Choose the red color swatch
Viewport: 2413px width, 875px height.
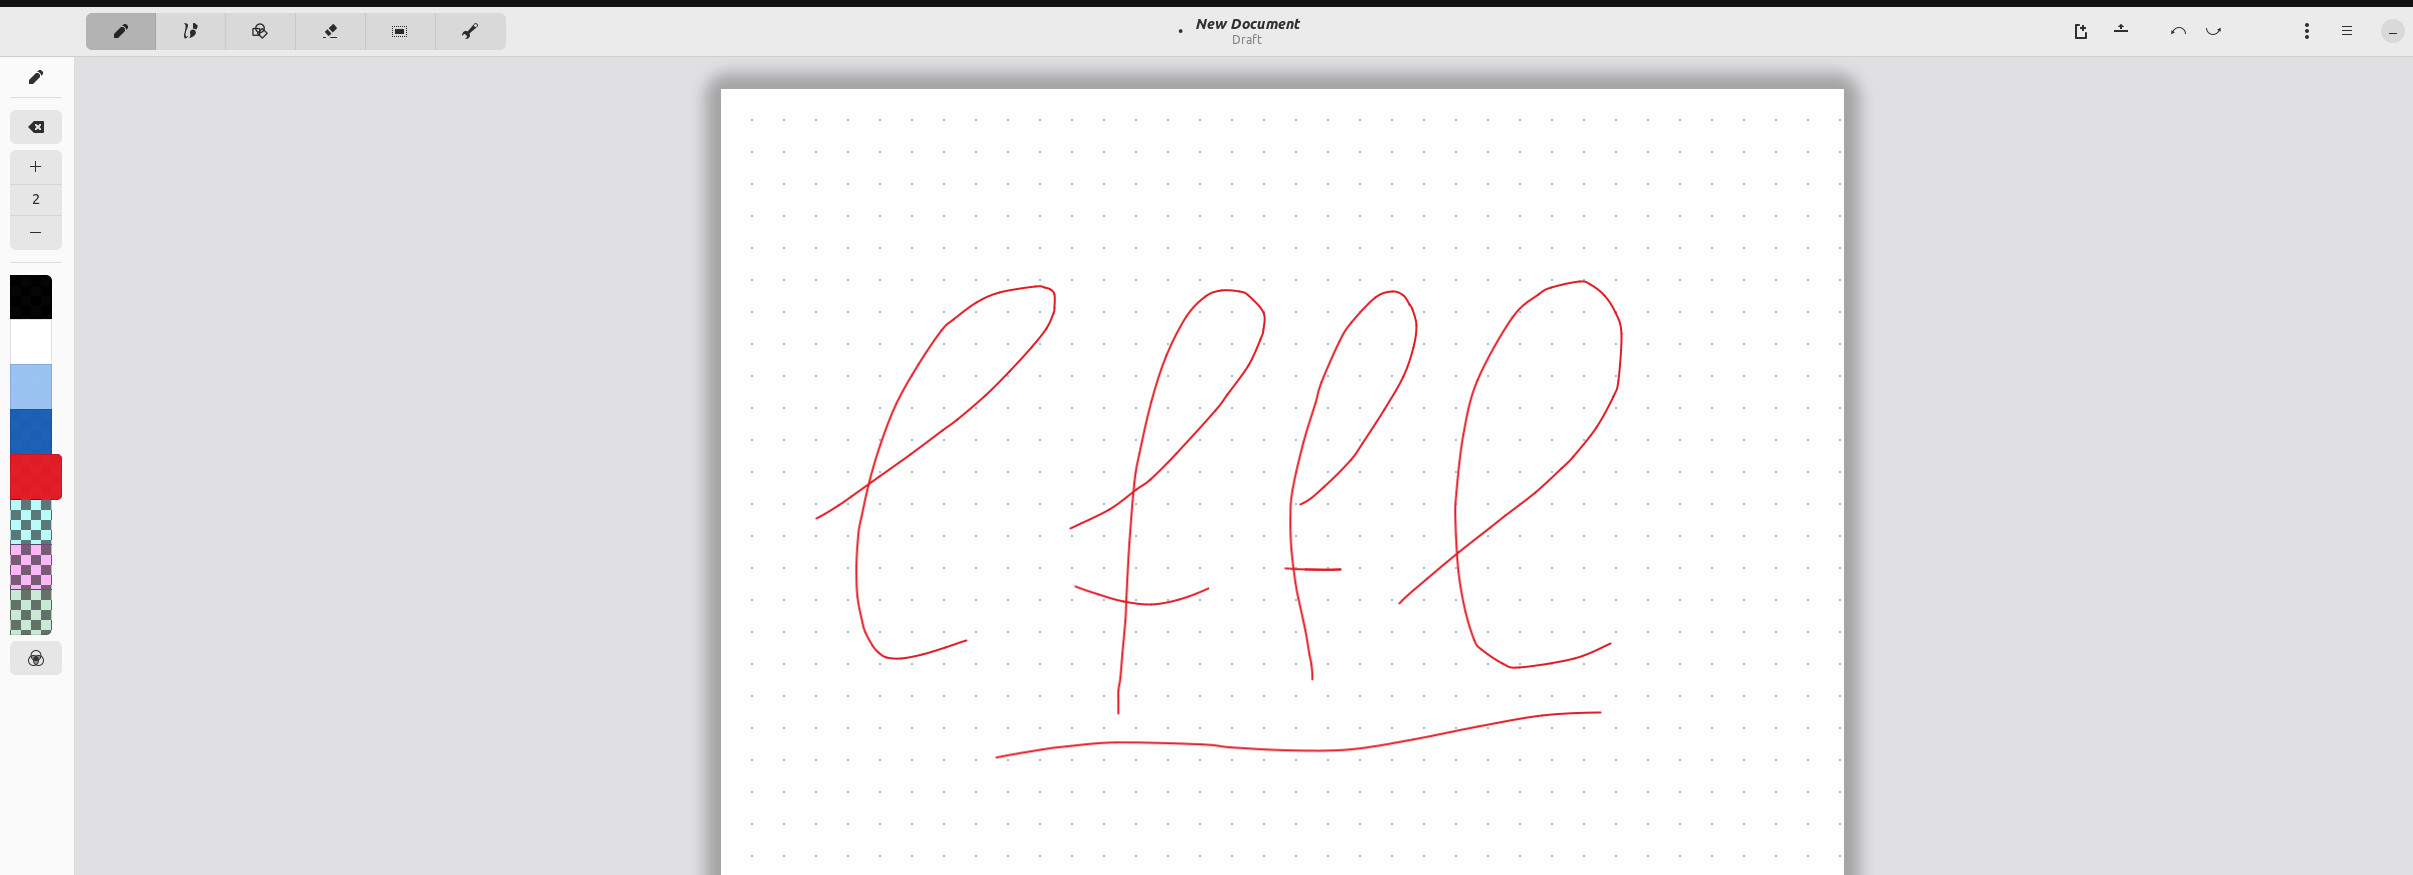click(x=36, y=477)
